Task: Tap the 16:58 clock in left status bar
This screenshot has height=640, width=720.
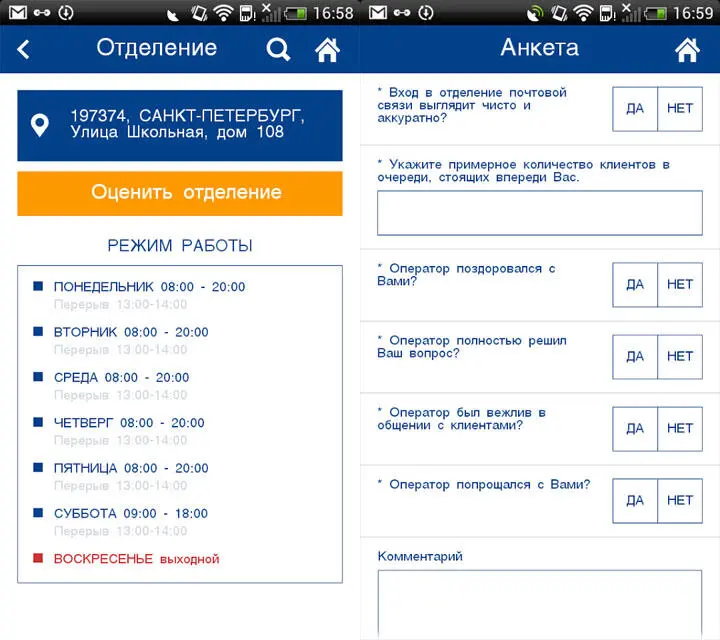Action: [333, 13]
